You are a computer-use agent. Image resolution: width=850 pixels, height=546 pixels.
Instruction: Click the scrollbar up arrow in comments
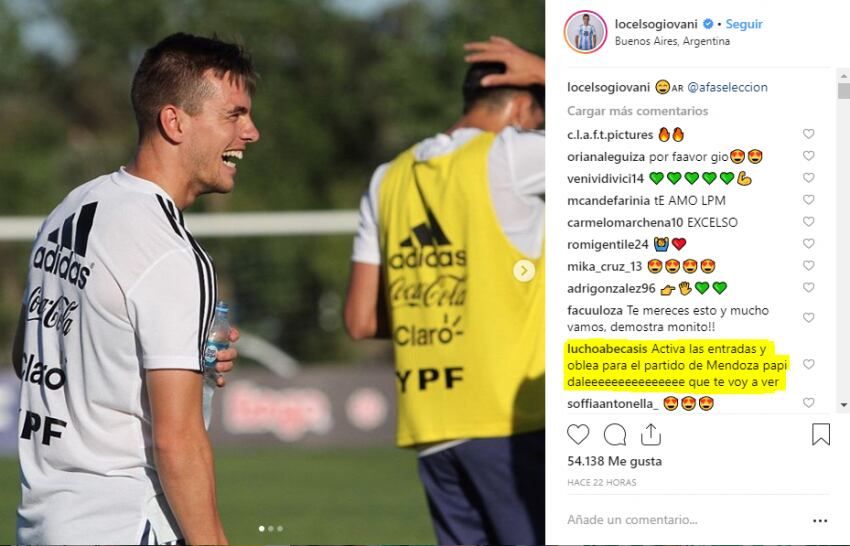coord(843,75)
